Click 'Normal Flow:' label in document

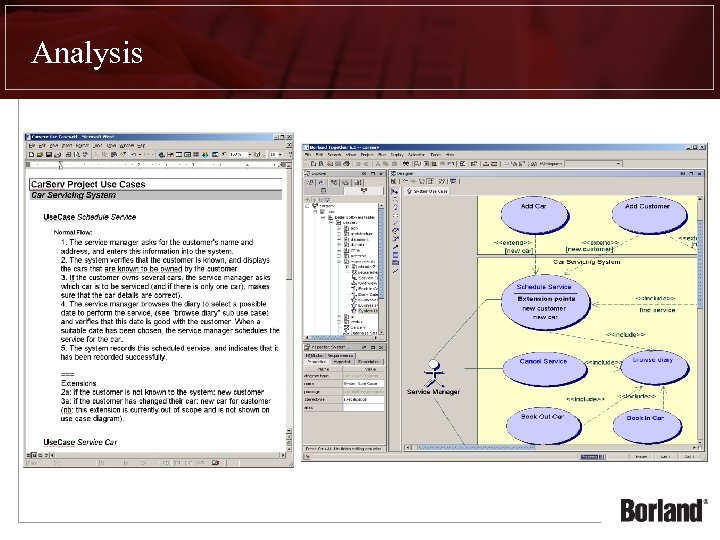coord(73,232)
